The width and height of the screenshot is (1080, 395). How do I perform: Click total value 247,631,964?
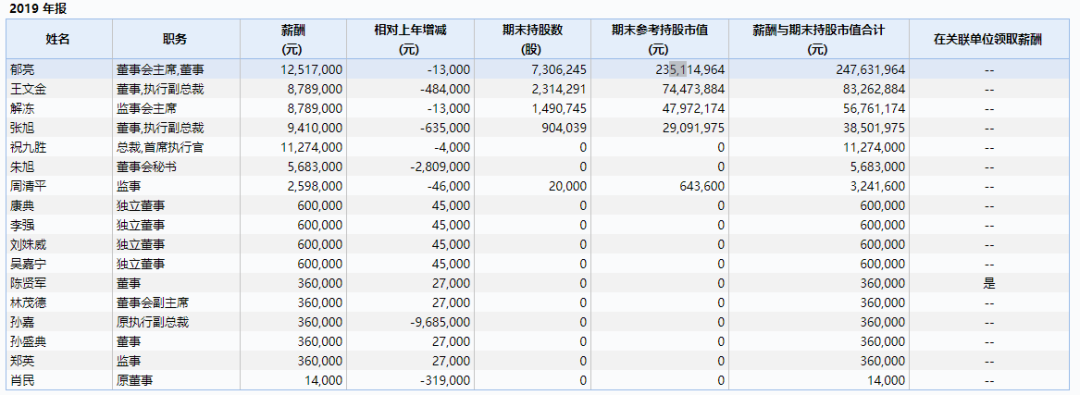(x=870, y=70)
